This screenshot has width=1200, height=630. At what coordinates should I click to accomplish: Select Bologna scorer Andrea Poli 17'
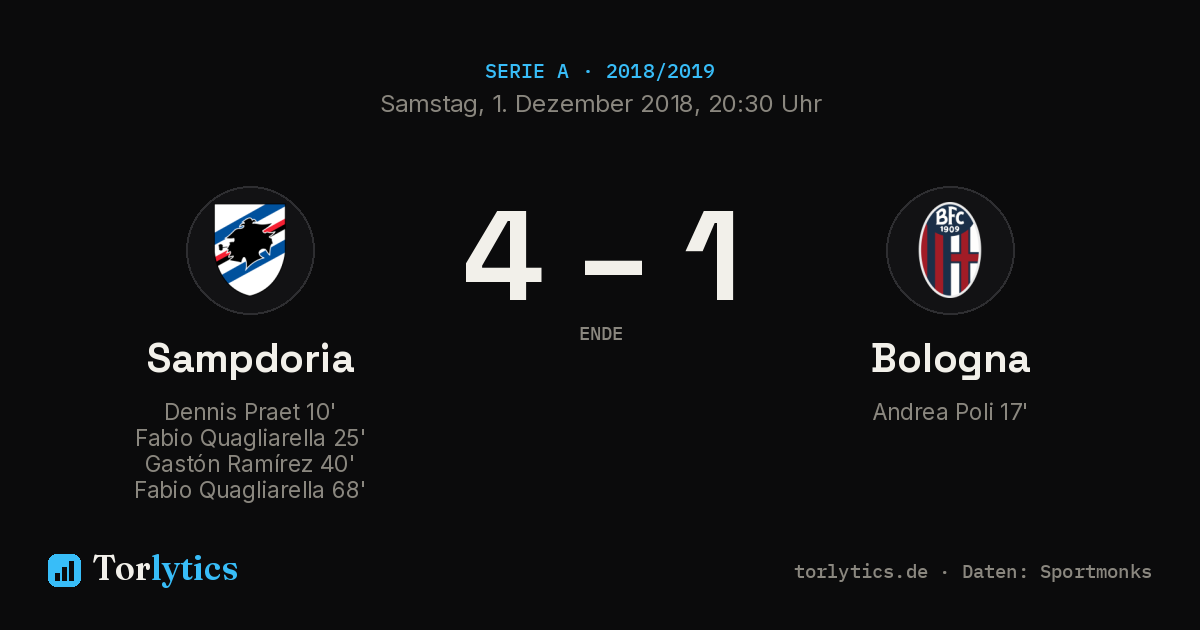coord(950,412)
